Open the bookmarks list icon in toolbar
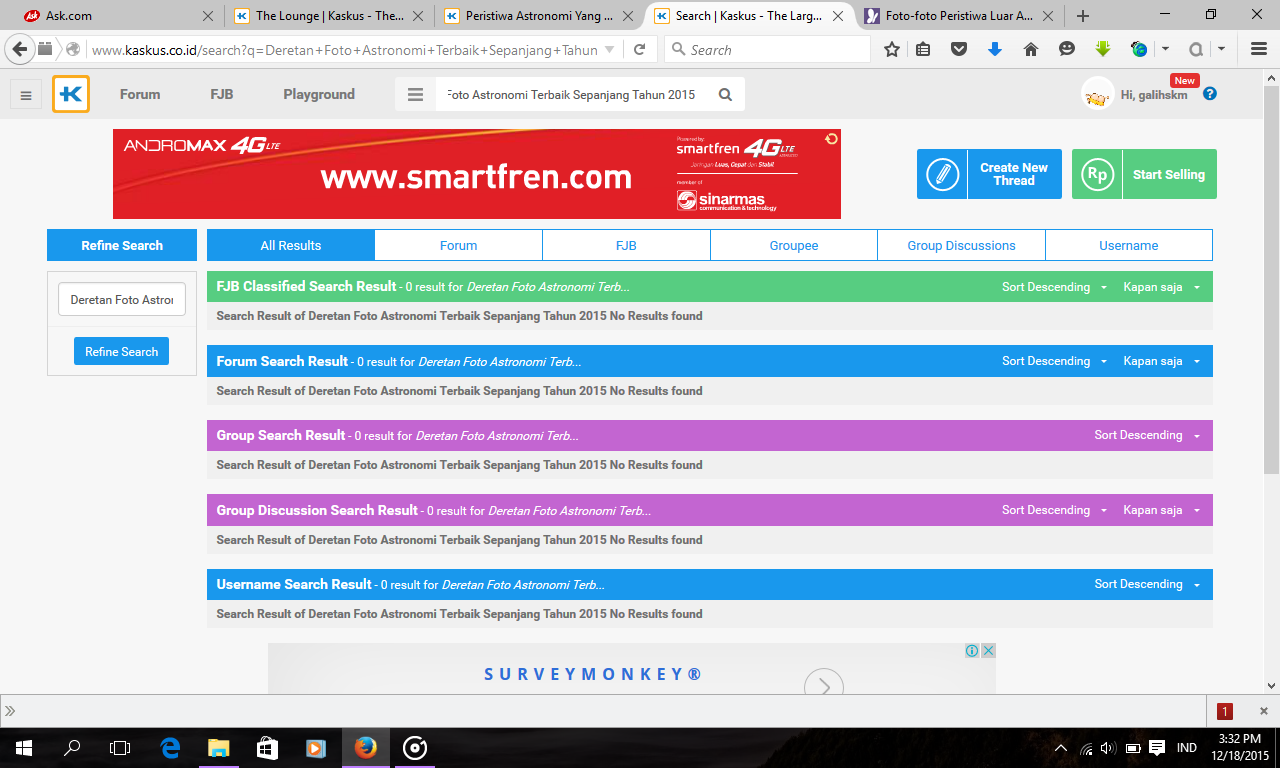 coord(923,49)
